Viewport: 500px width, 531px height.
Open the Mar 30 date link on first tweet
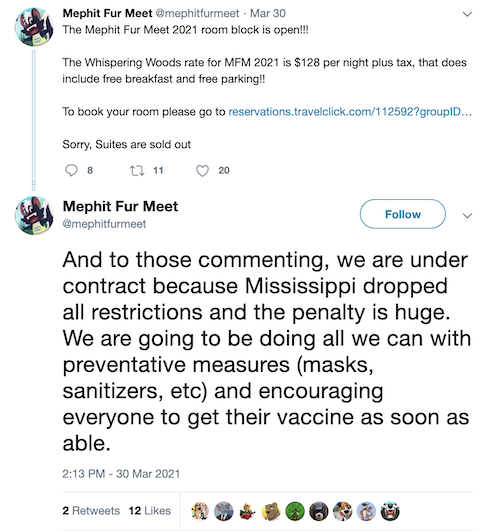coord(268,13)
